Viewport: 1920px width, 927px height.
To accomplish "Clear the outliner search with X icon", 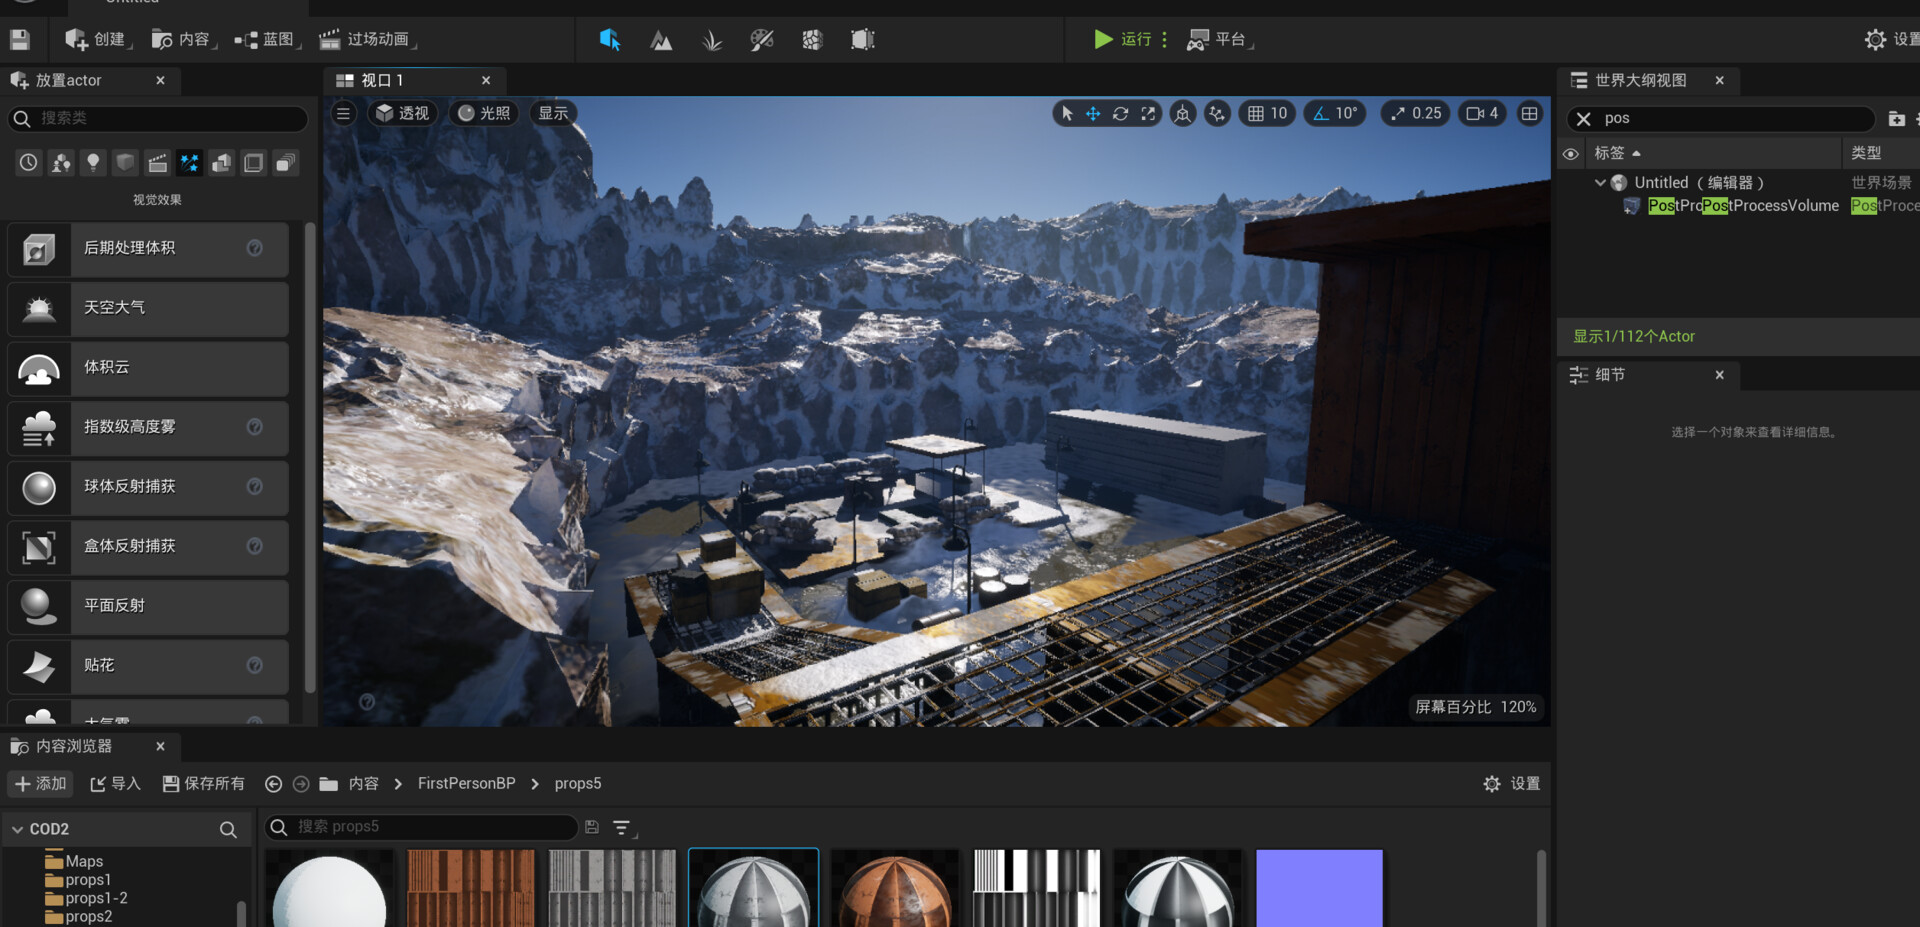I will pos(1583,119).
